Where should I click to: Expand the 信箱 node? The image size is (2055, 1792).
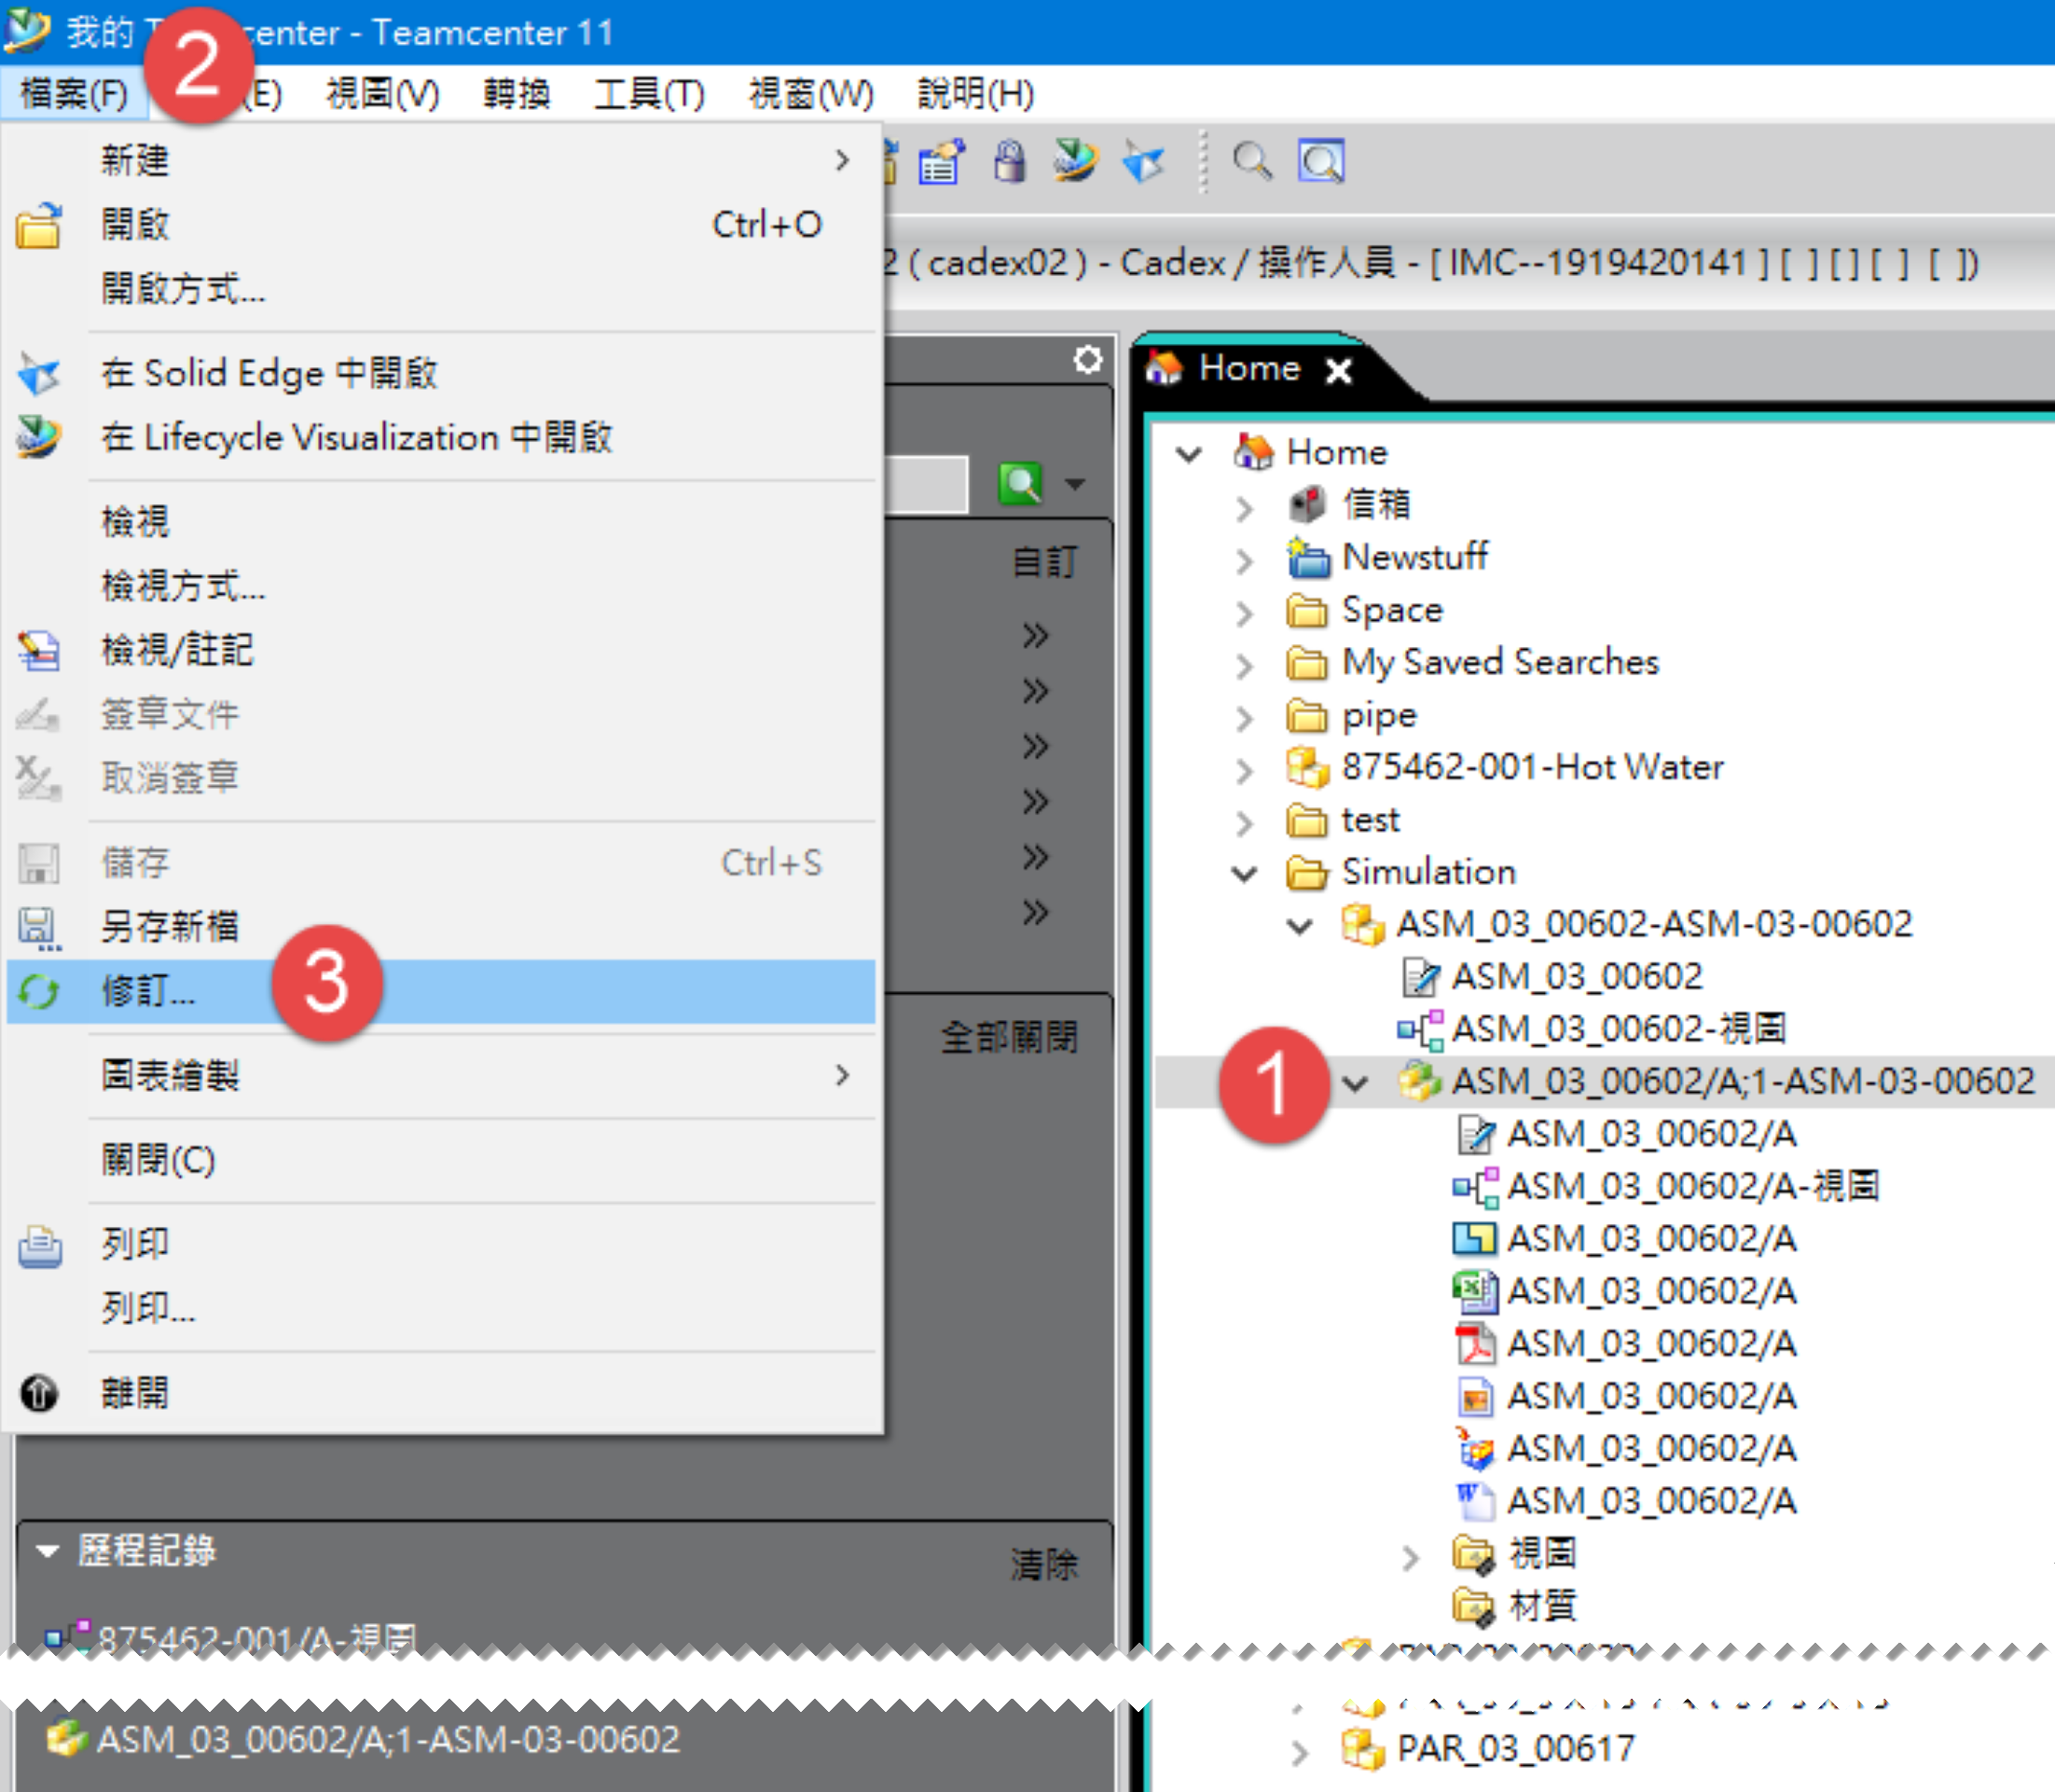pyautogui.click(x=1244, y=508)
